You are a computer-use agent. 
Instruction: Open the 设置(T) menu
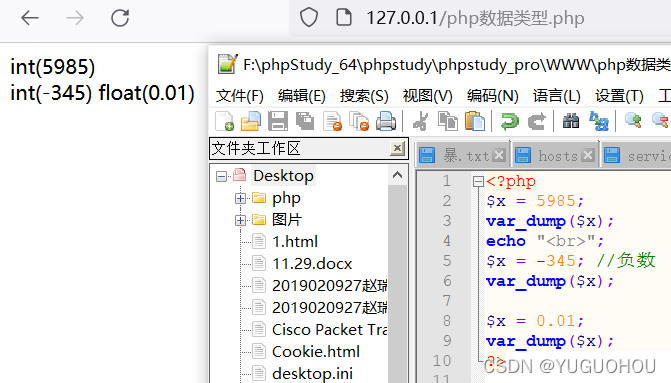(619, 96)
